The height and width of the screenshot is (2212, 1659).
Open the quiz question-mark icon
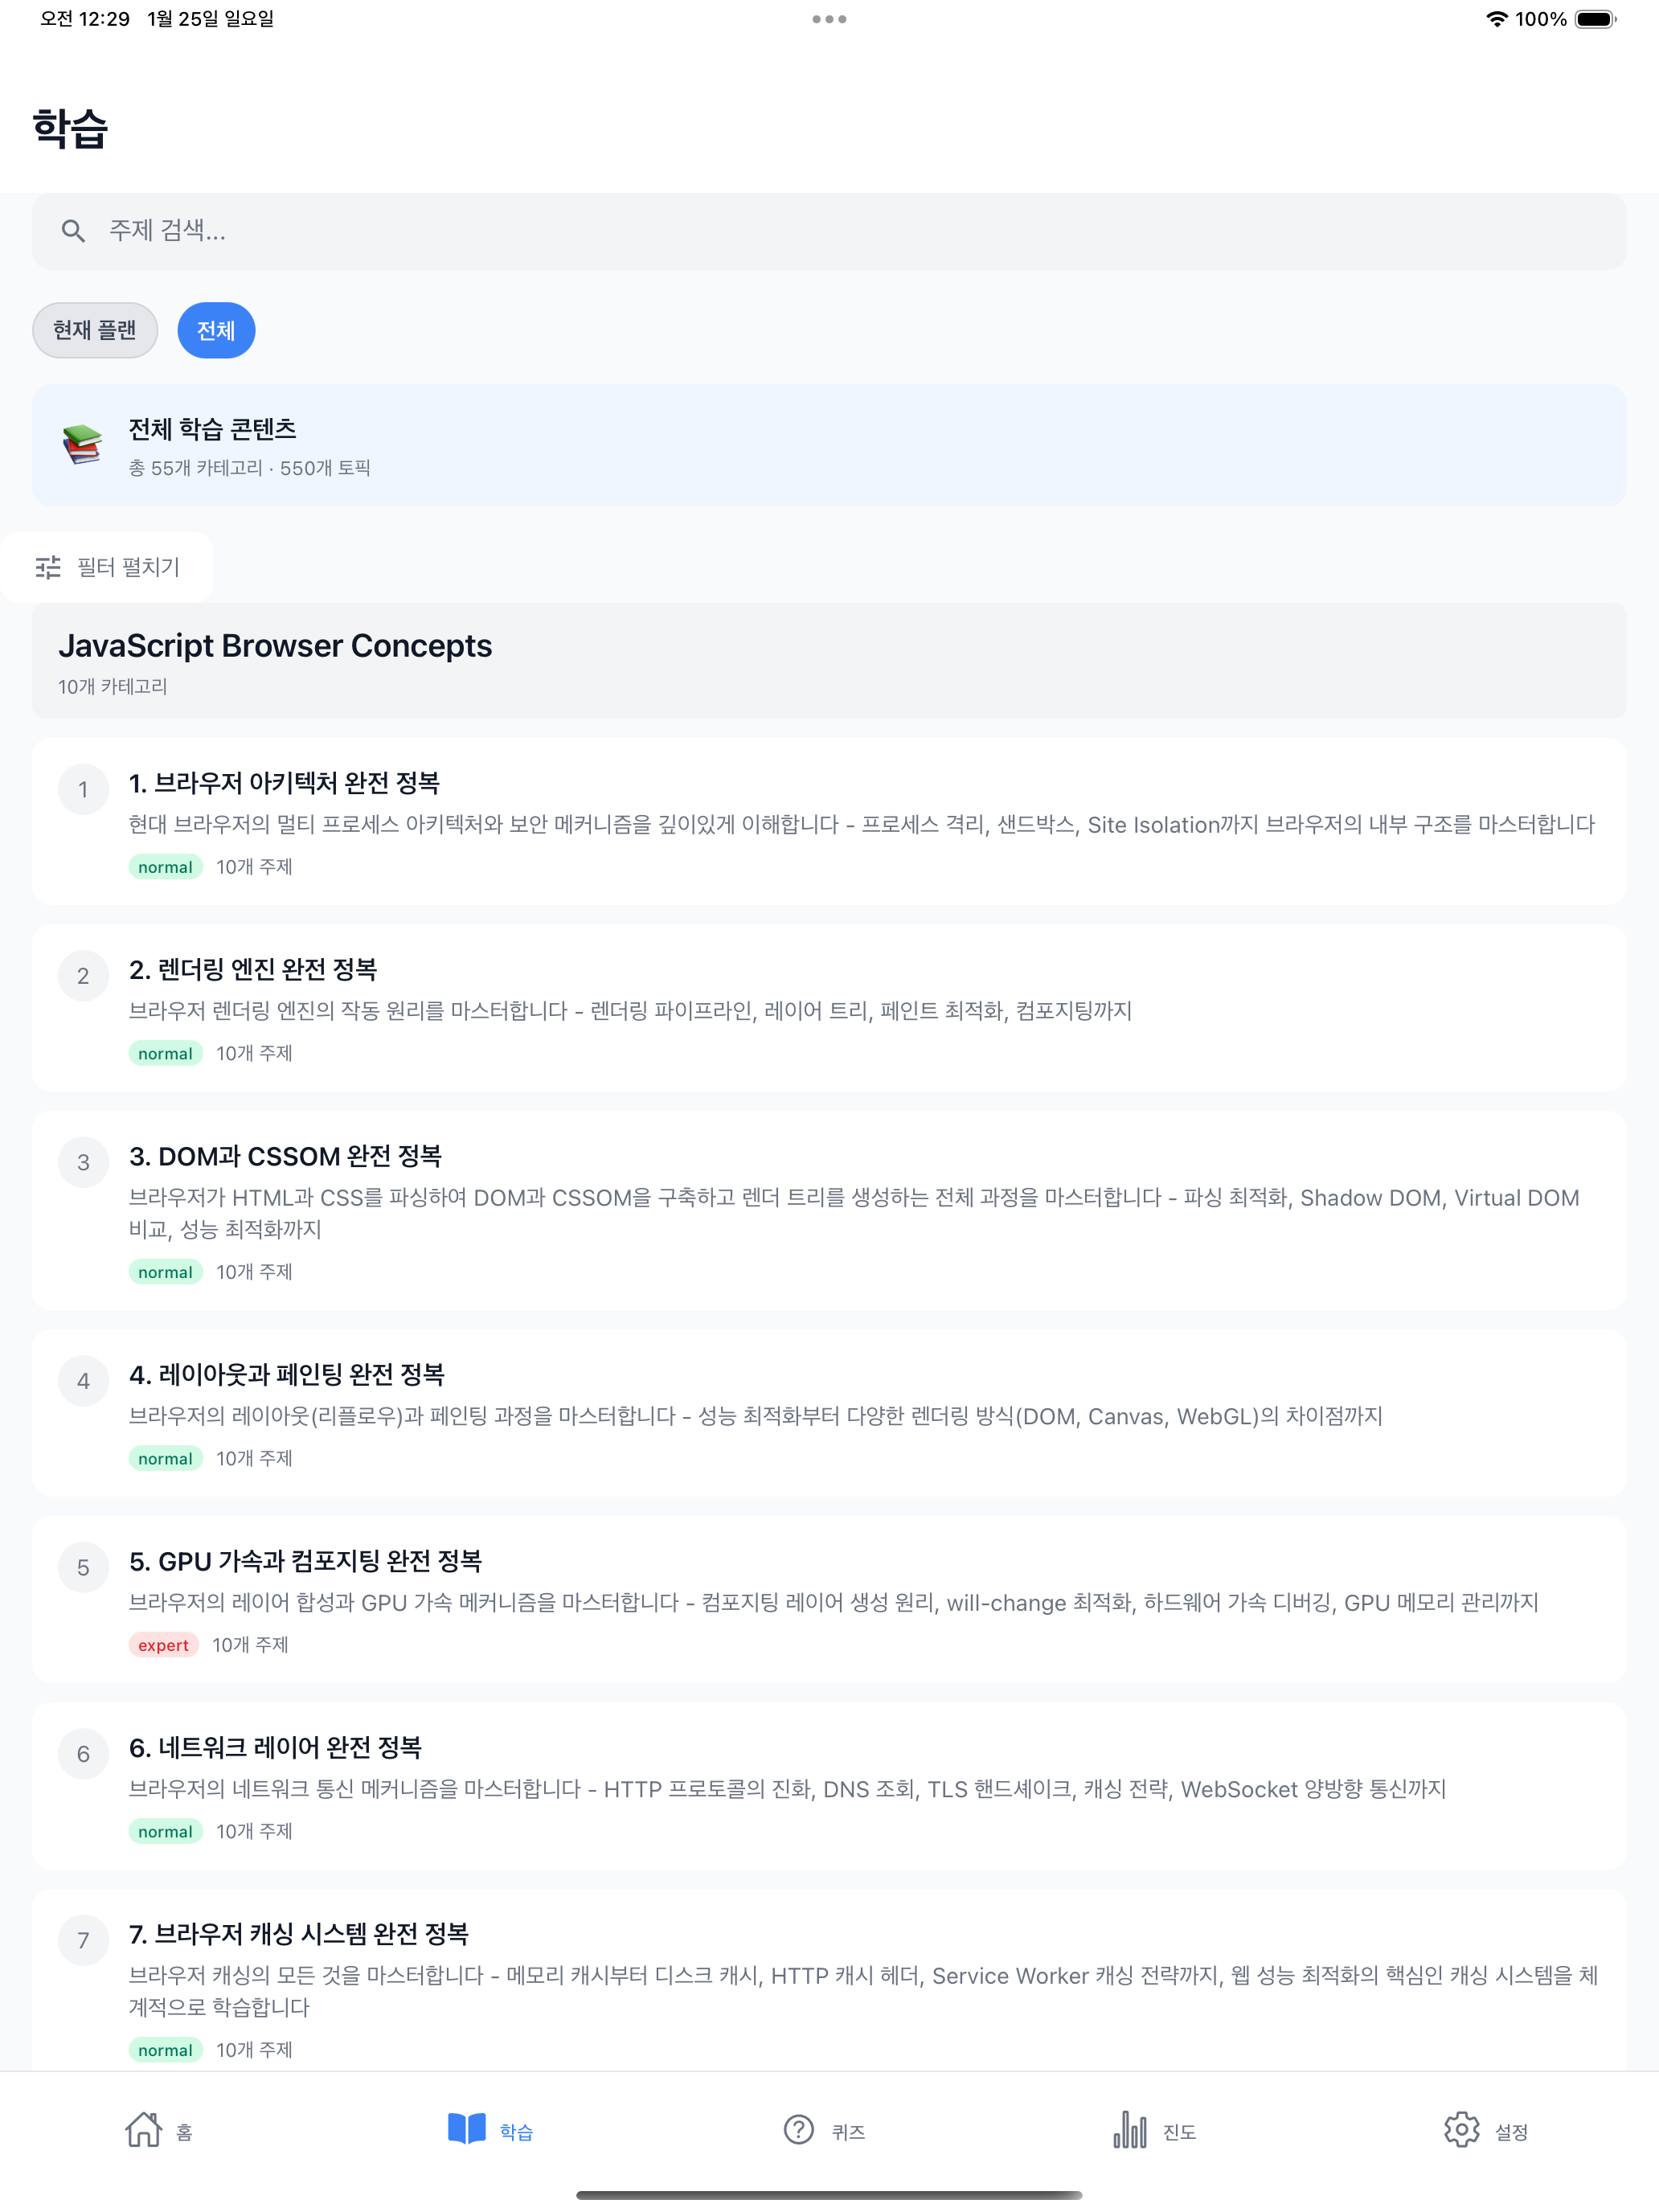pos(798,2130)
